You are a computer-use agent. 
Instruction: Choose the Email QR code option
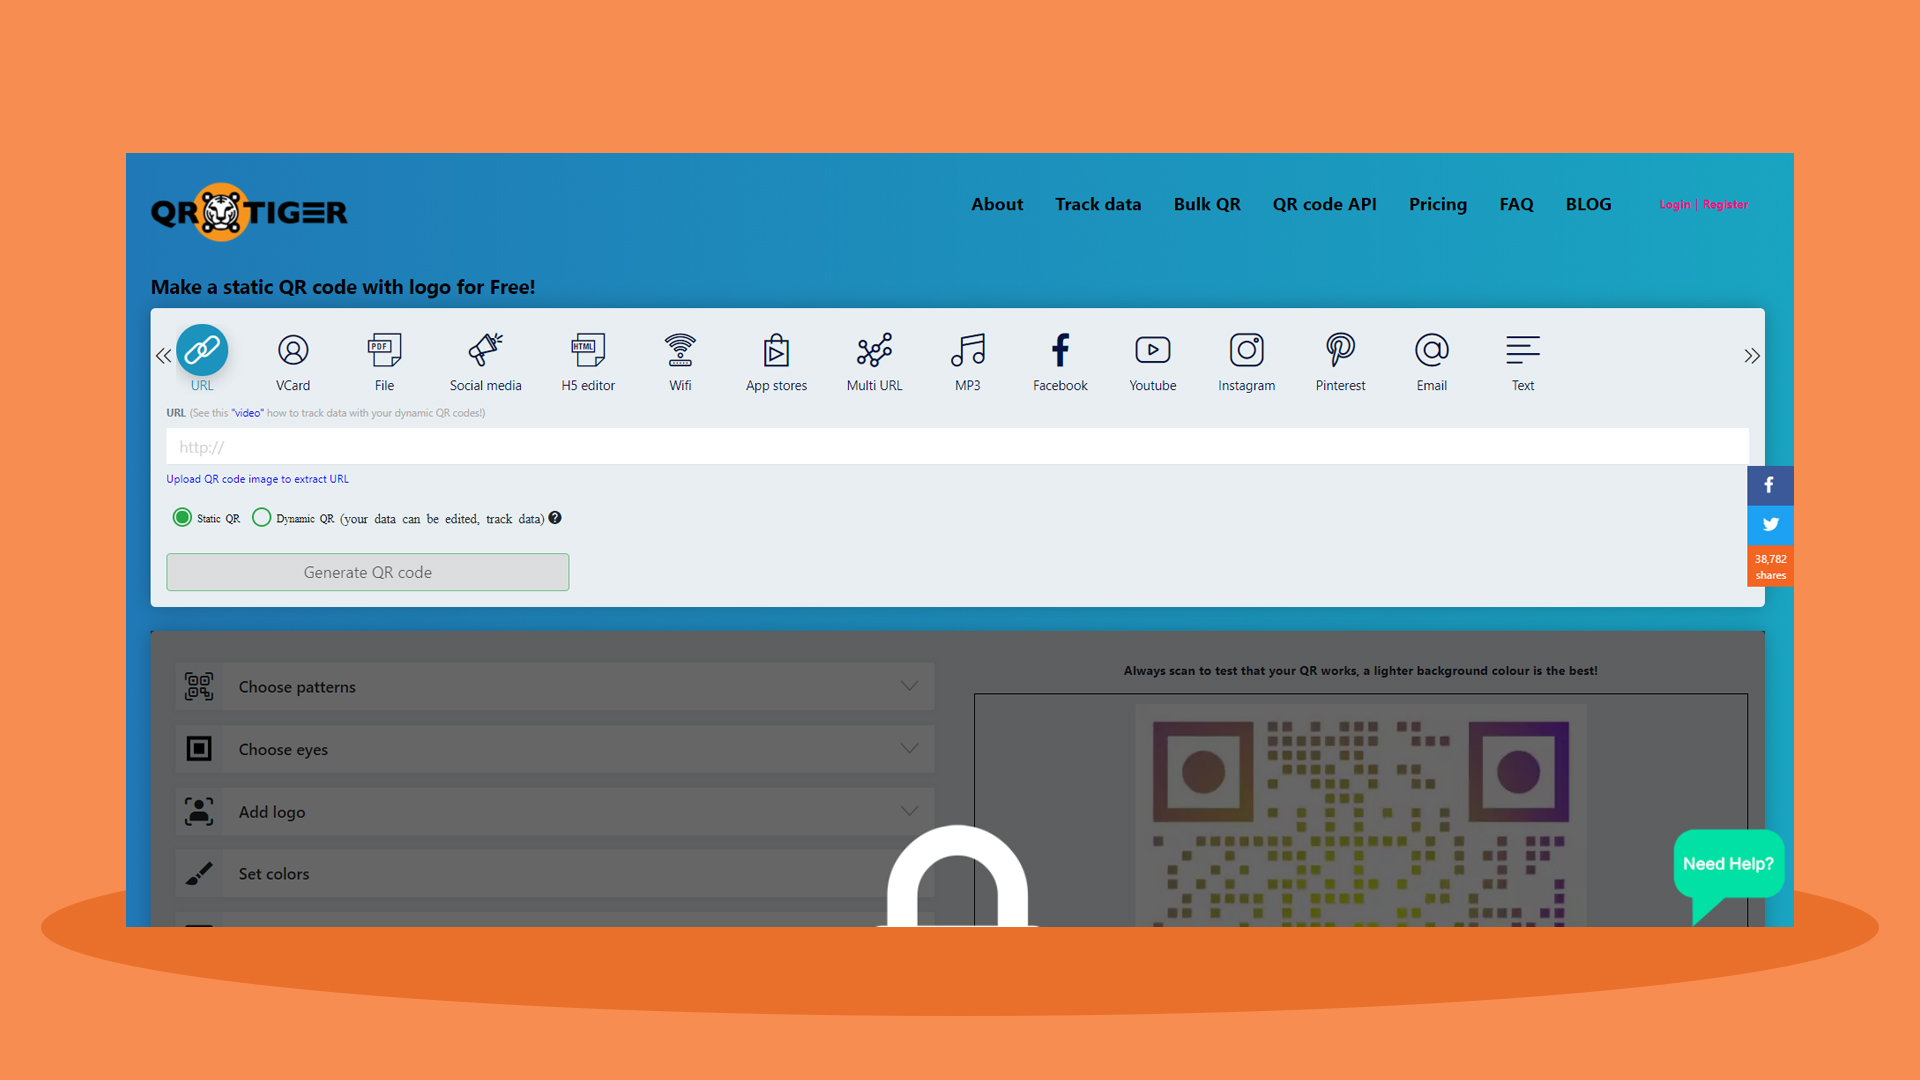pos(1431,360)
